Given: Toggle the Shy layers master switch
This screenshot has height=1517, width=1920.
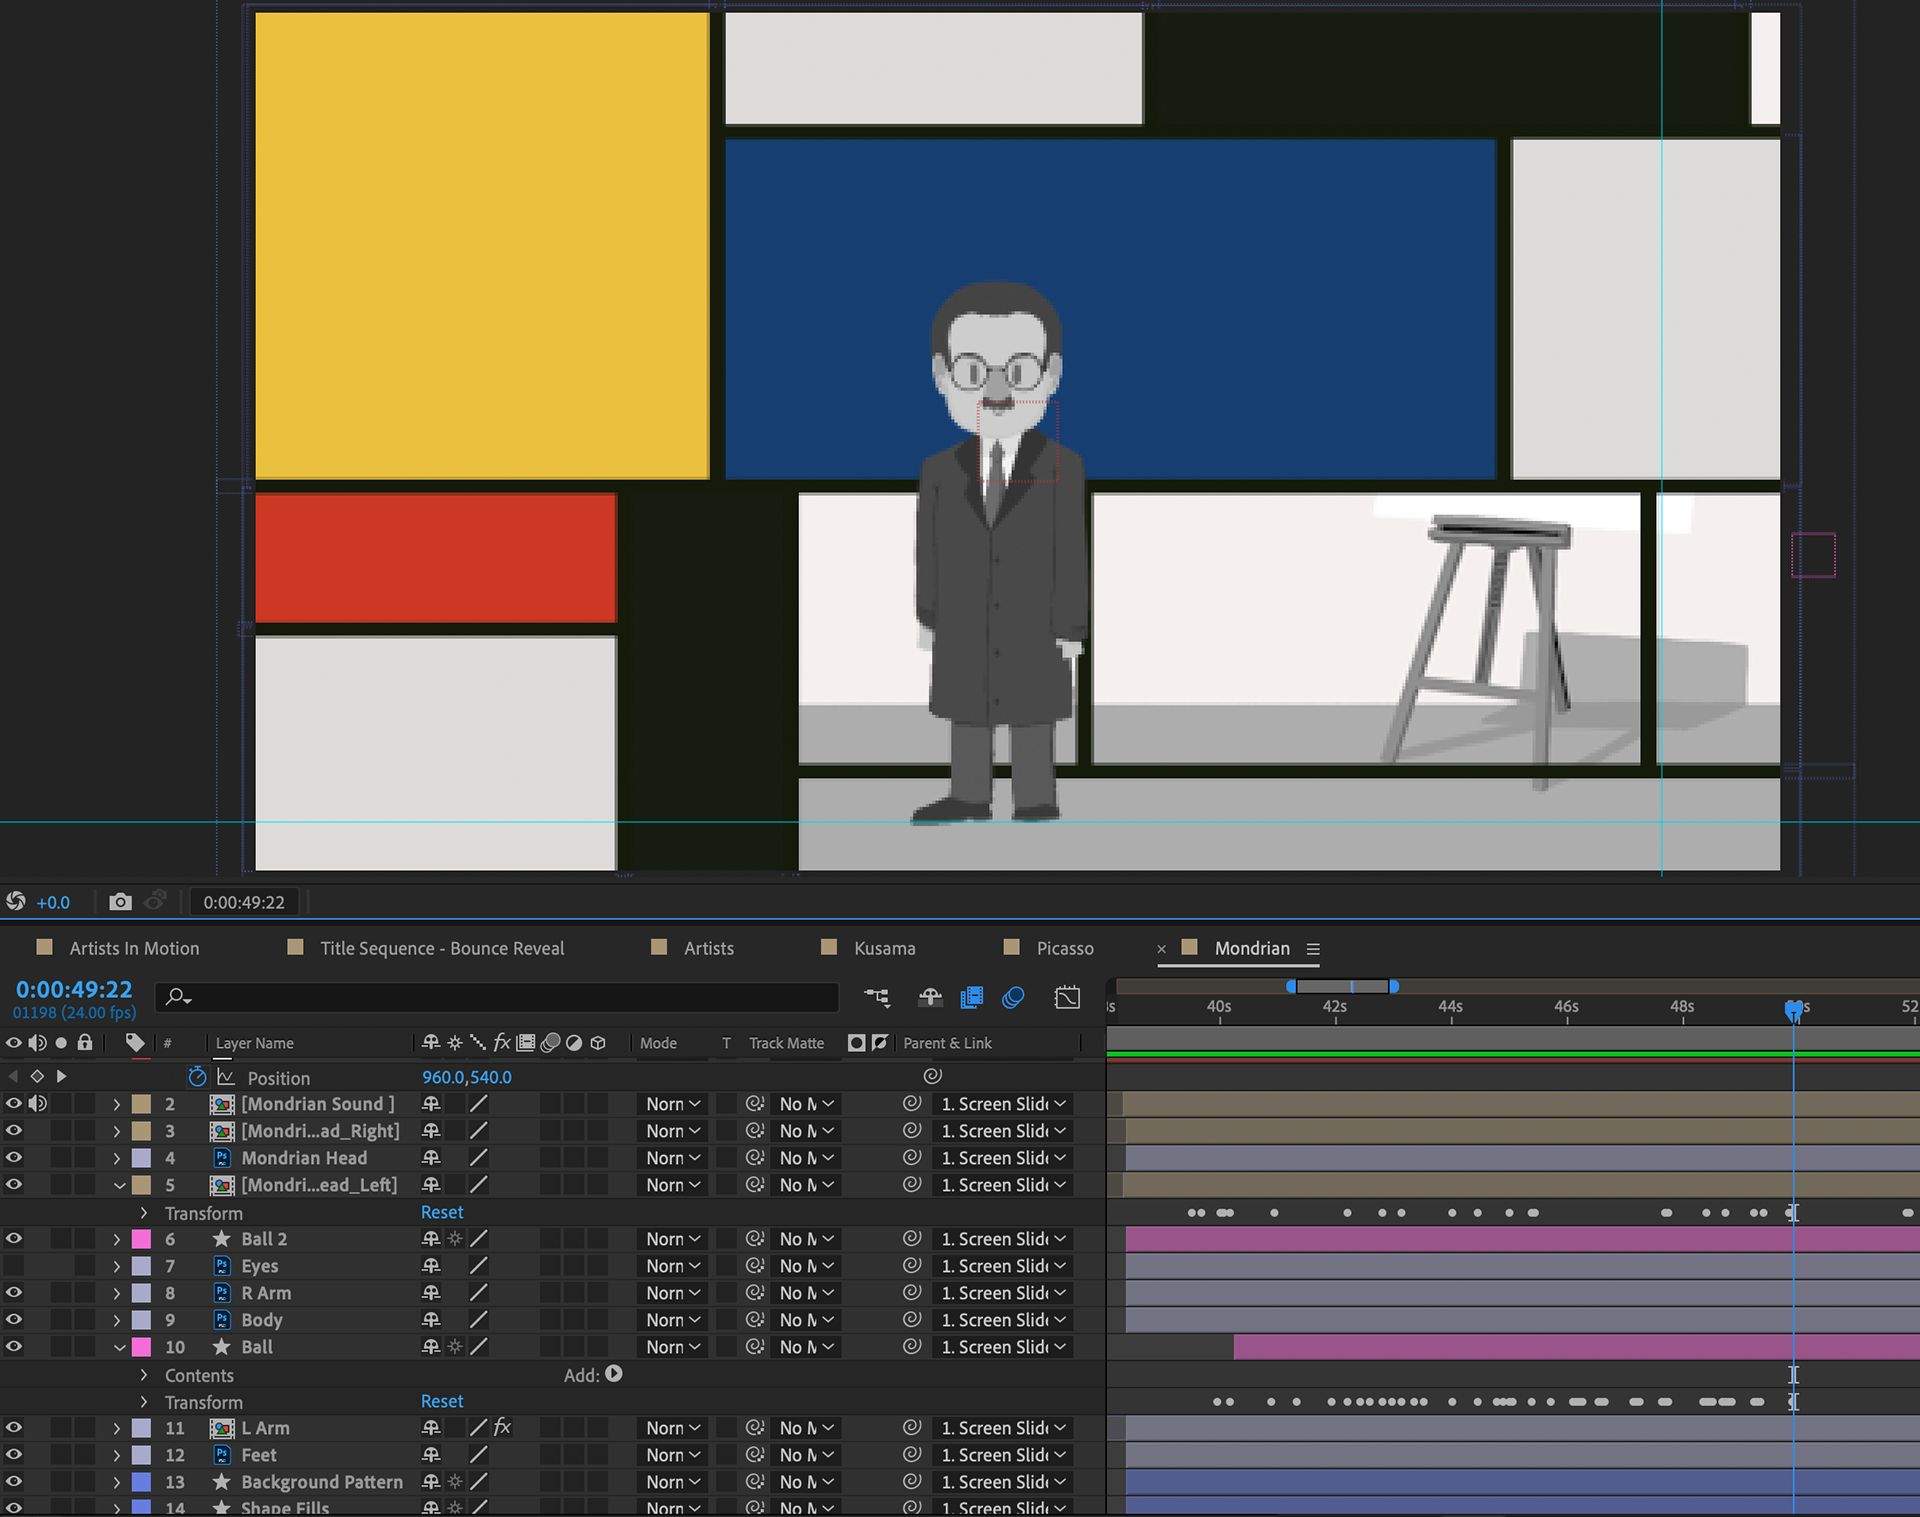Looking at the screenshot, I should pos(930,997).
